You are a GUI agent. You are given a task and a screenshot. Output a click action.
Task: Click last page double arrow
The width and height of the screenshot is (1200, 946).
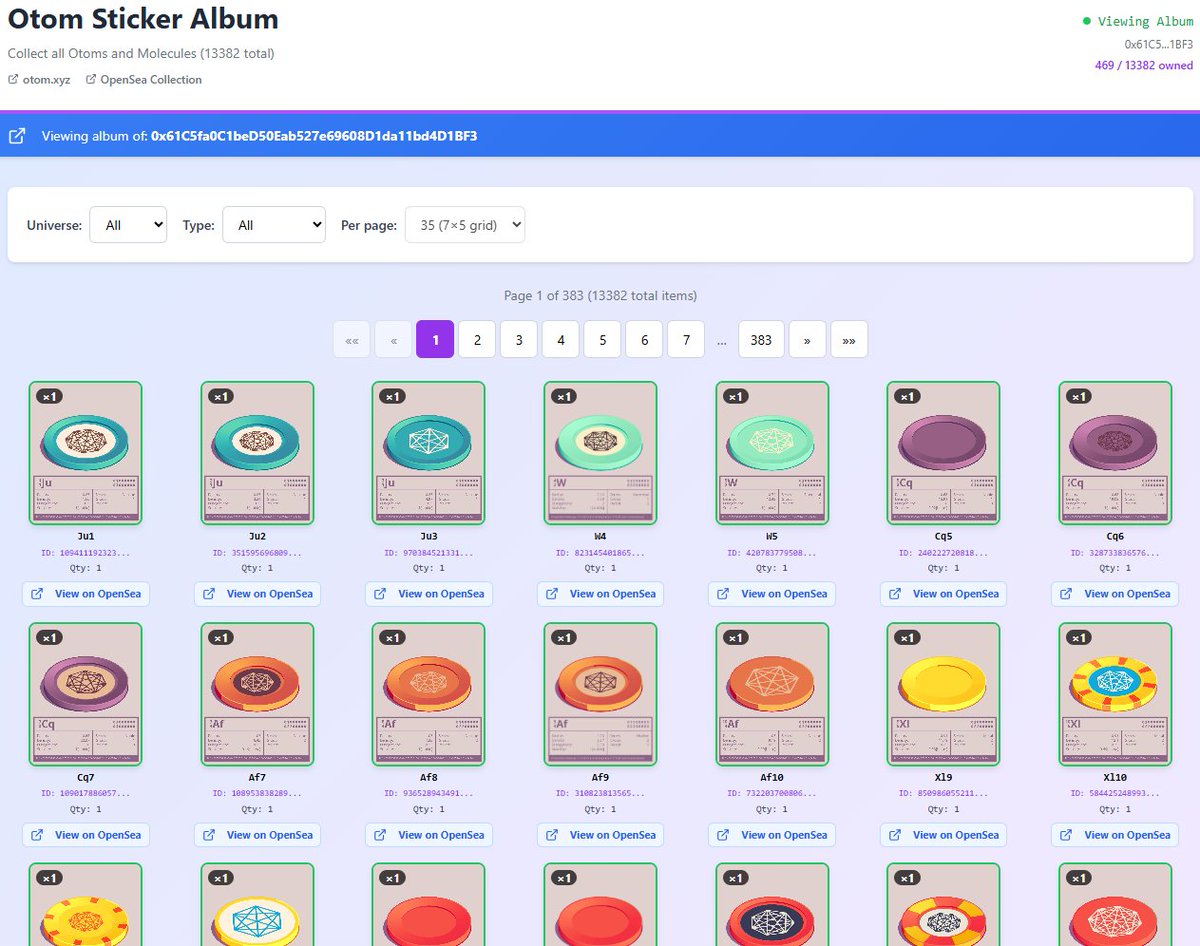tap(849, 339)
